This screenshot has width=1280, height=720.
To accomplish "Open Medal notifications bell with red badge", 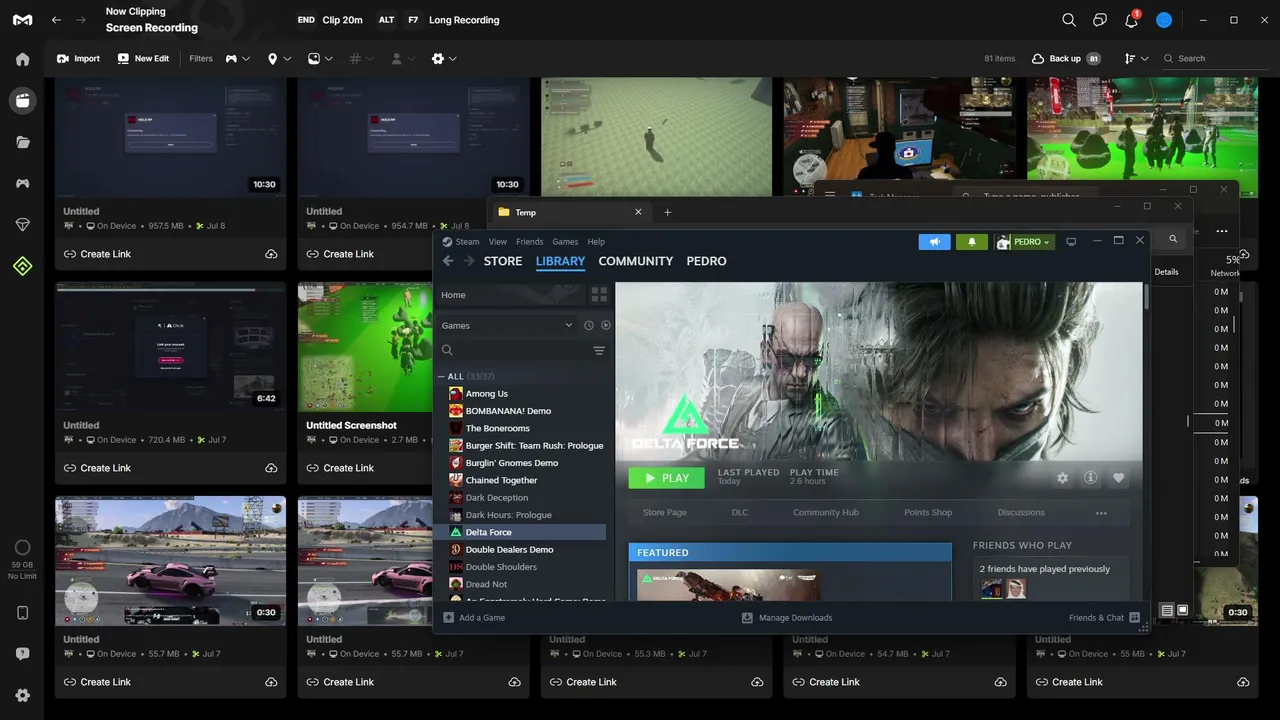I will [1131, 20].
